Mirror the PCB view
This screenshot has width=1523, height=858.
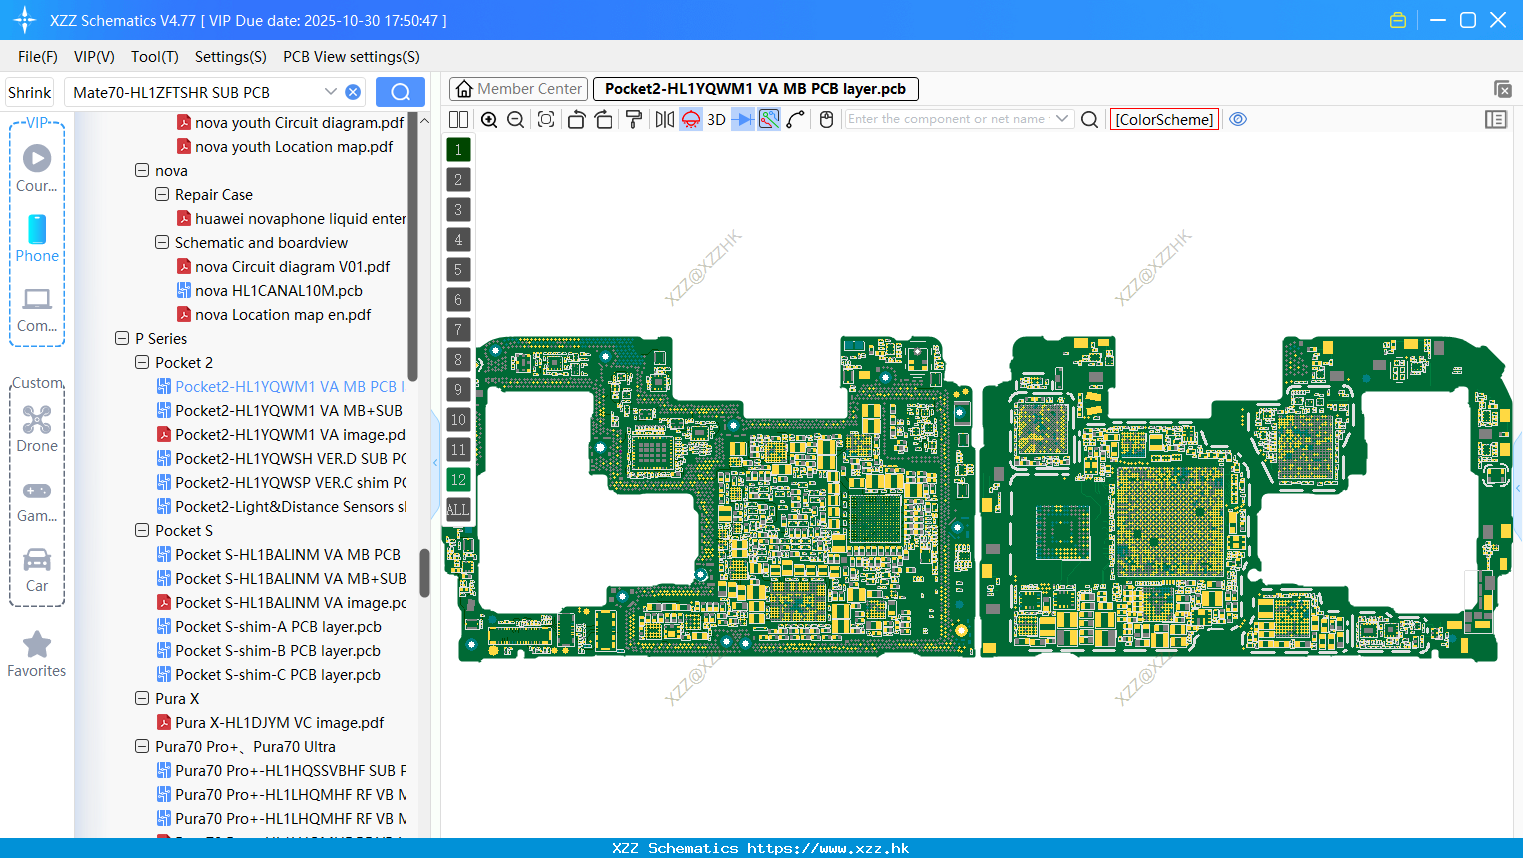[x=664, y=119]
